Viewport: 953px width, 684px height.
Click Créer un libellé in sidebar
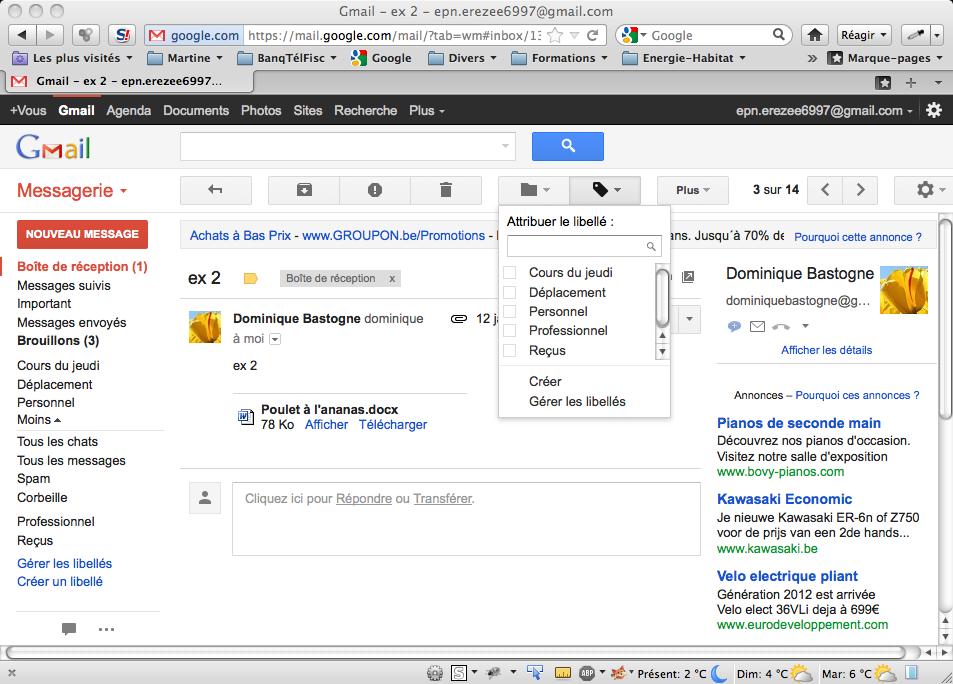tap(60, 581)
